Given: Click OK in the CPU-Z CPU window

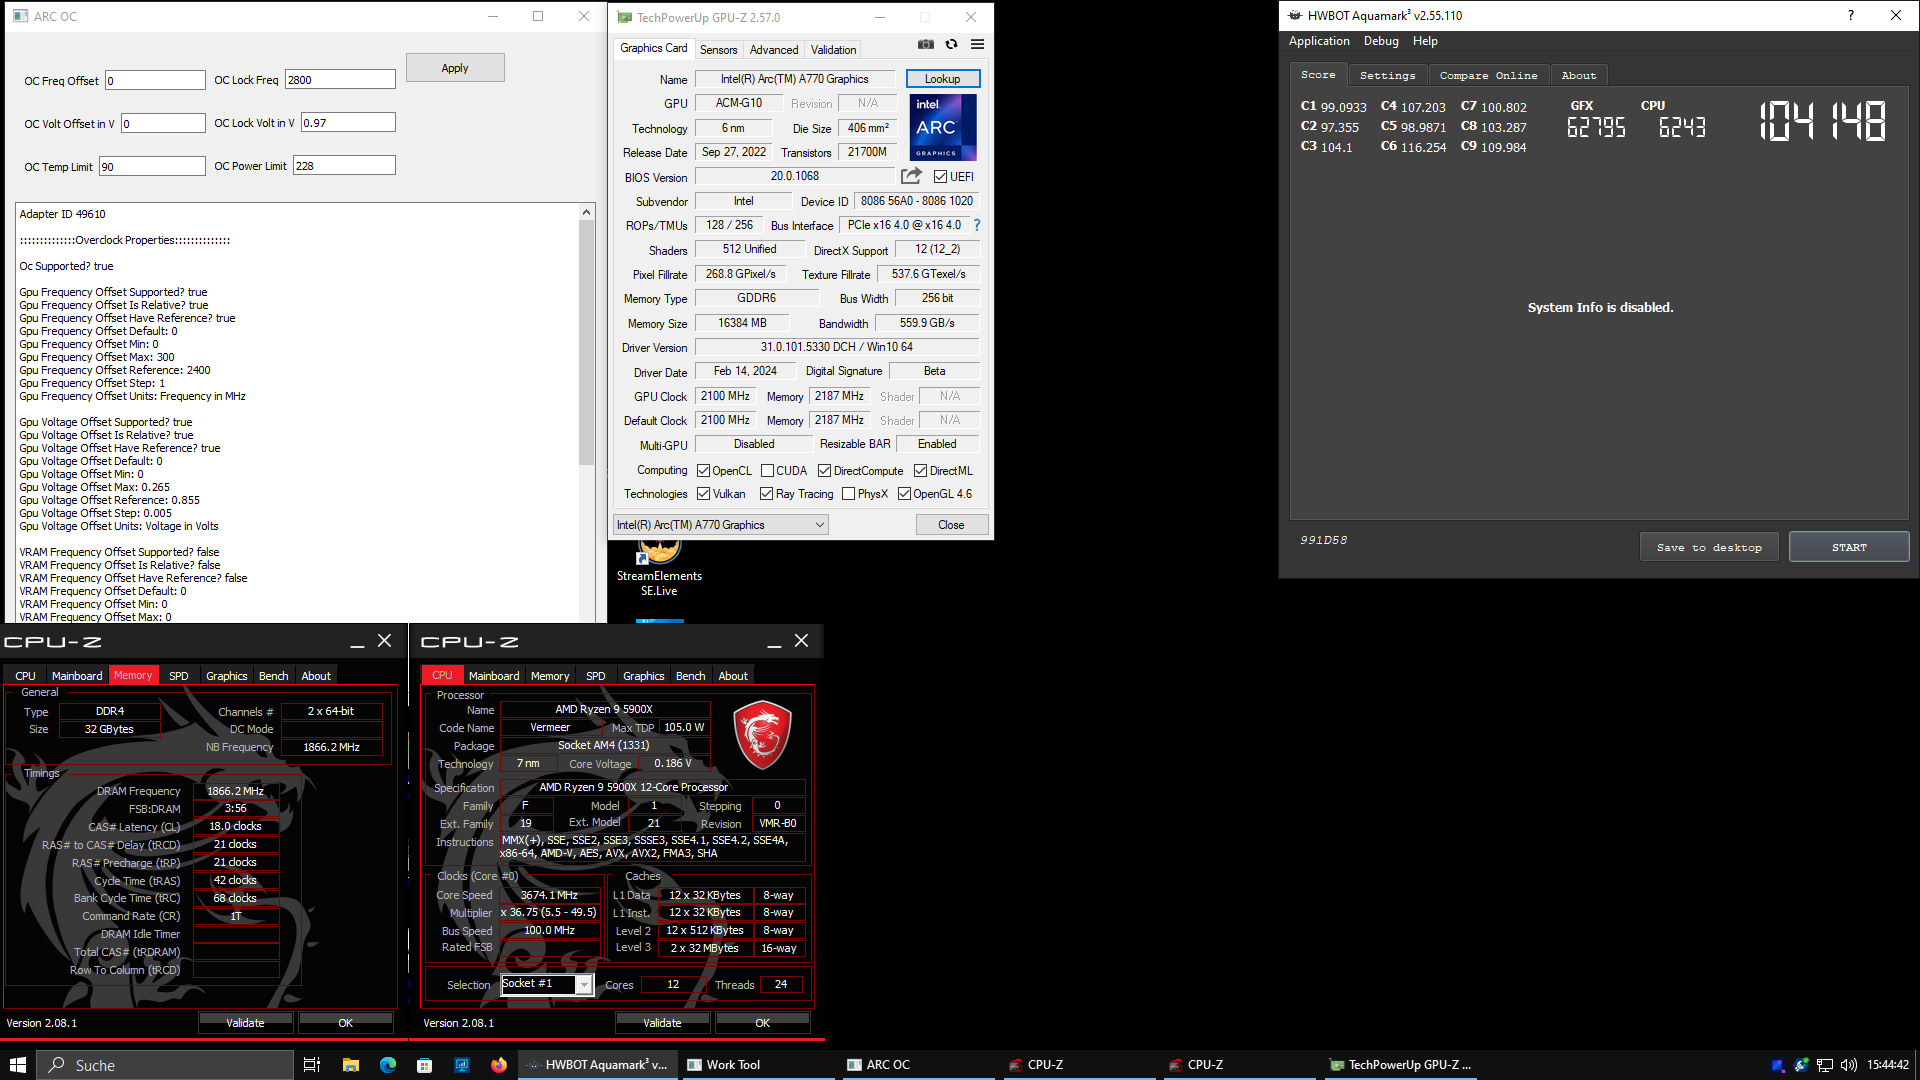Looking at the screenshot, I should 763,1023.
